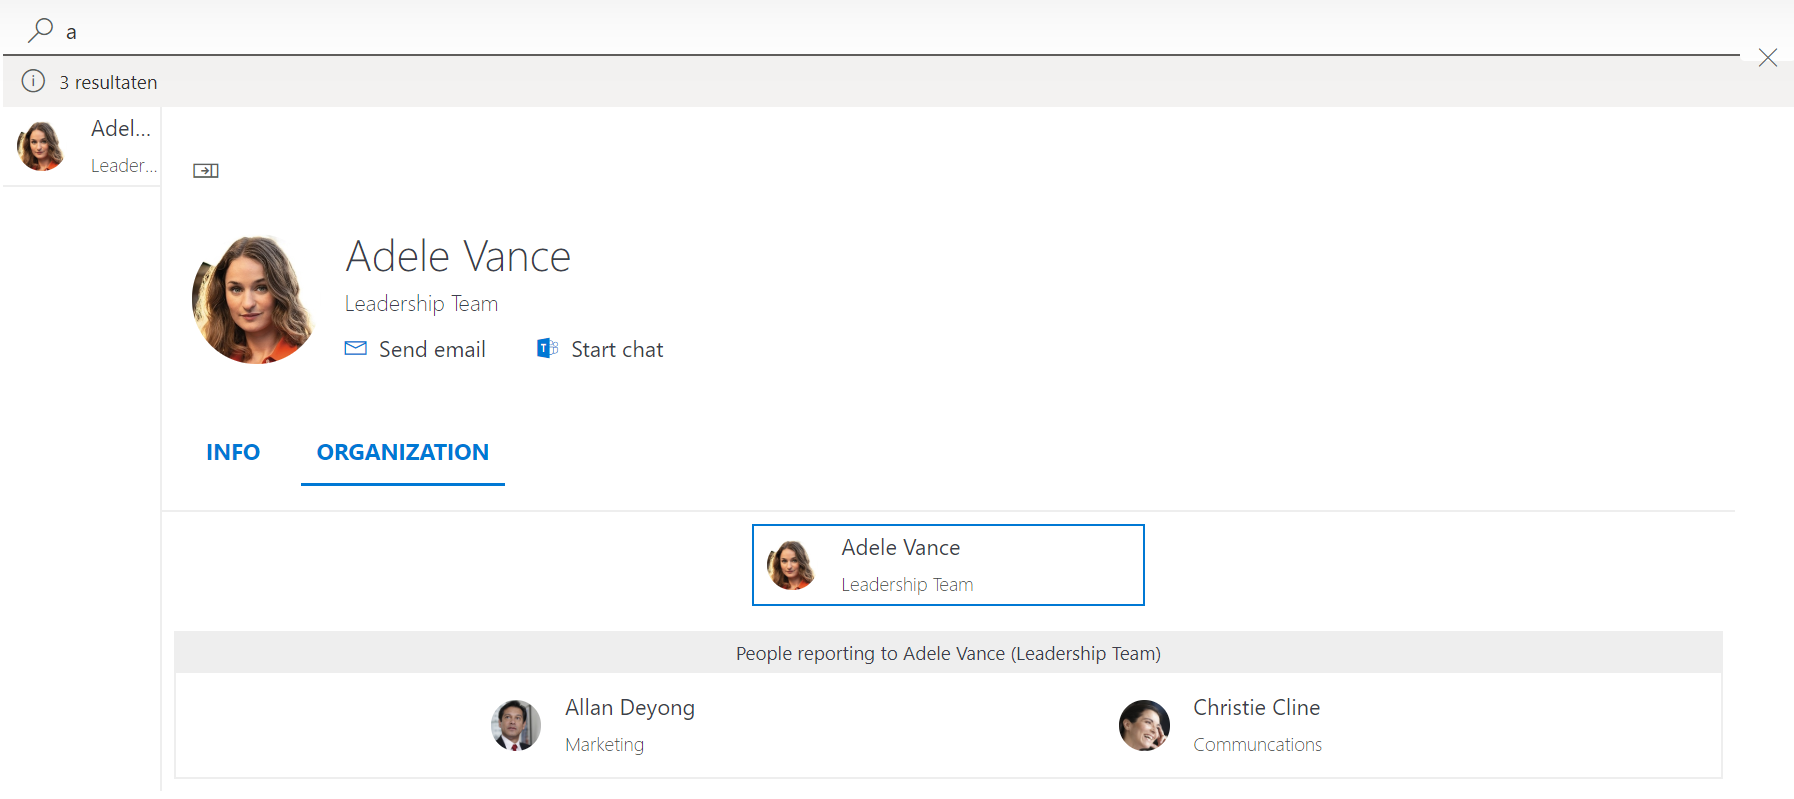Click Allan Deyong's avatar photo
1794x799 pixels.
point(516,725)
